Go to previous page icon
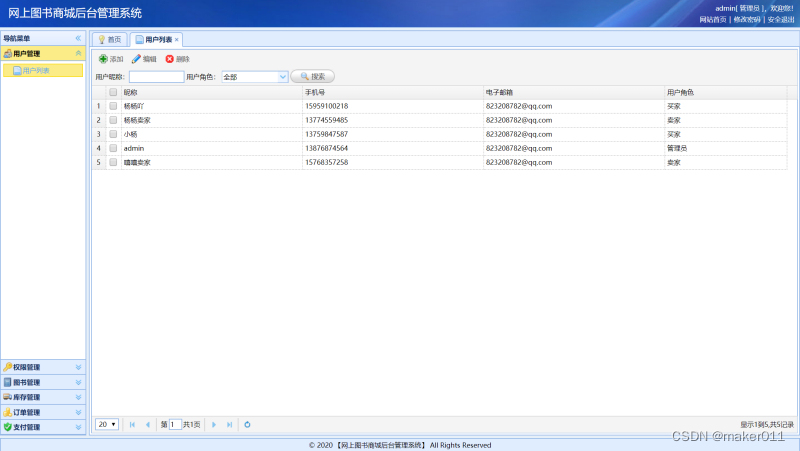The height and width of the screenshot is (451, 800). click(x=148, y=424)
